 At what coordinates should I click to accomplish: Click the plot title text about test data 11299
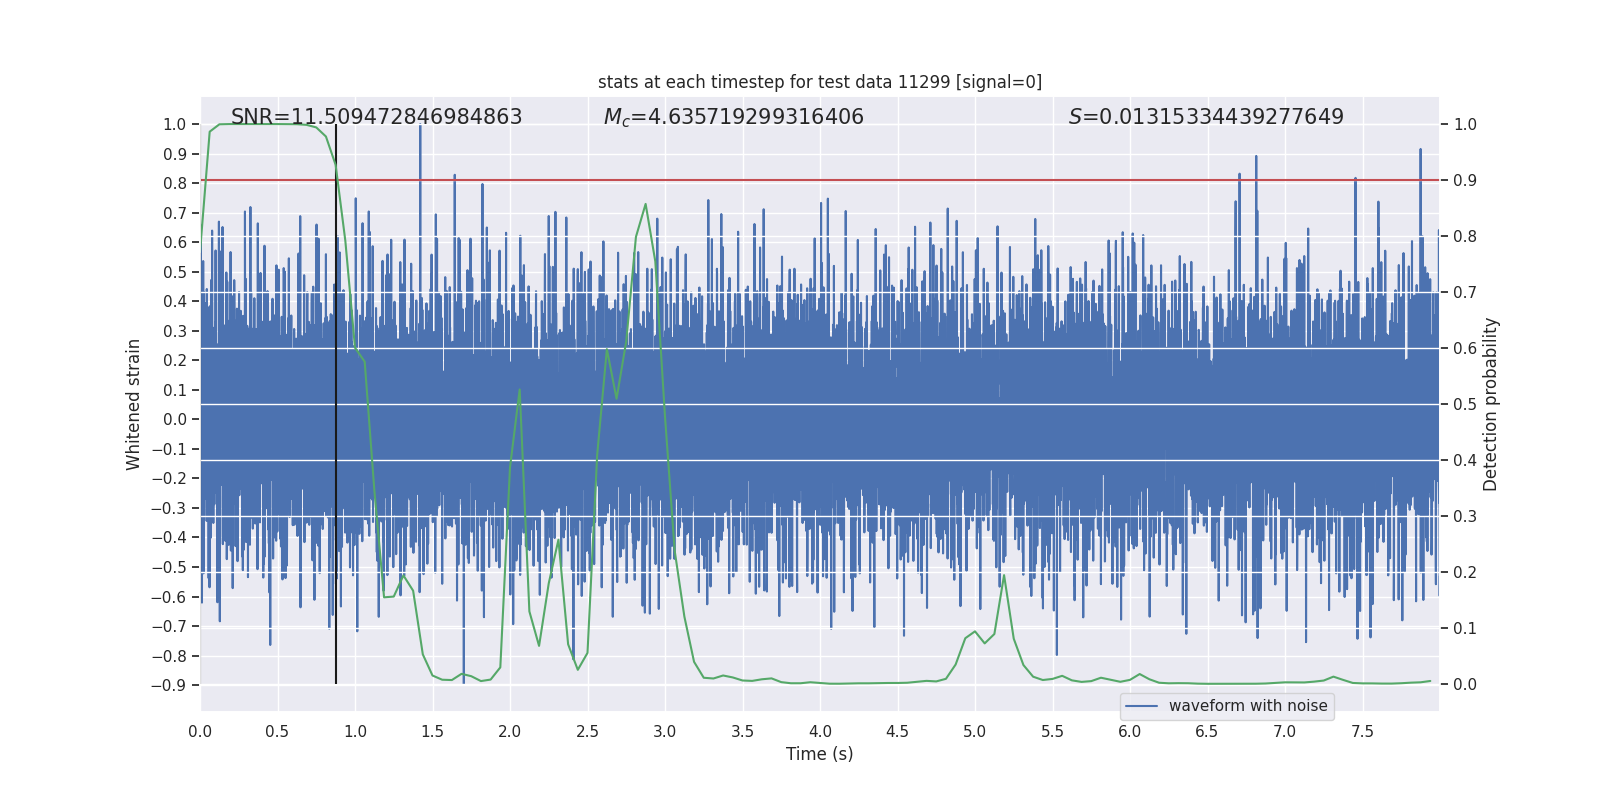[820, 82]
